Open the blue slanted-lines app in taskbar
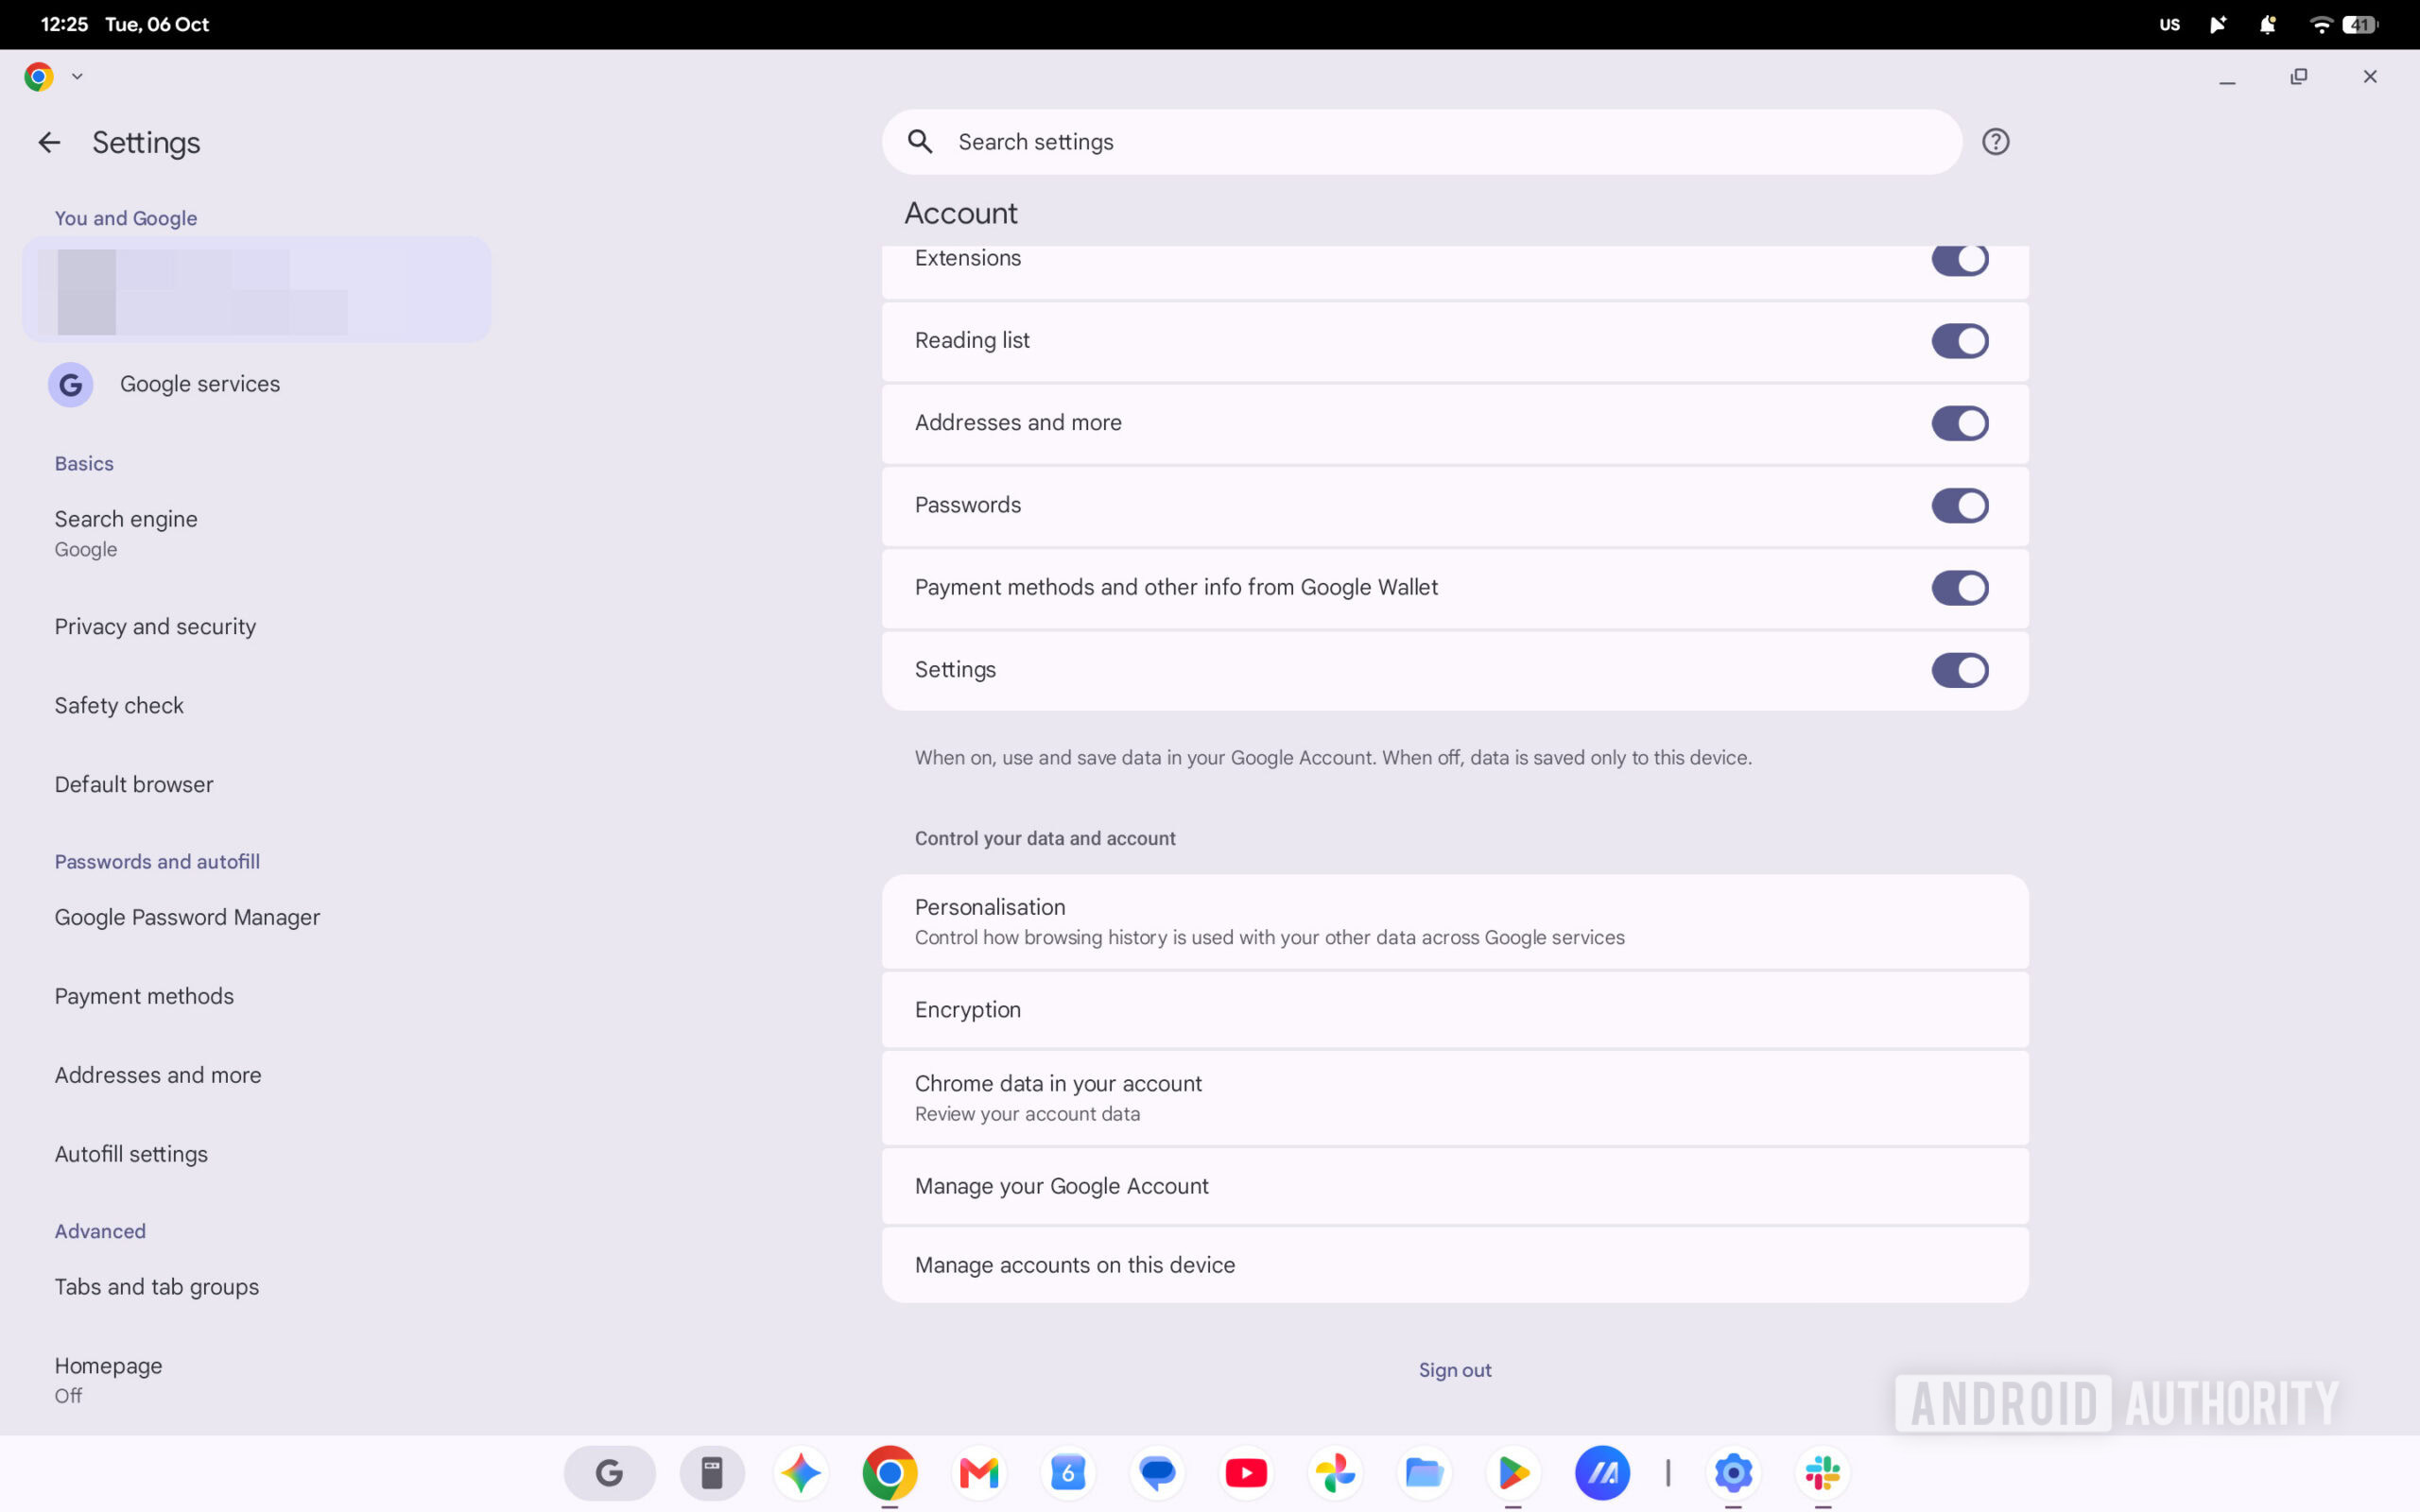This screenshot has width=2420, height=1512. coord(1602,1472)
